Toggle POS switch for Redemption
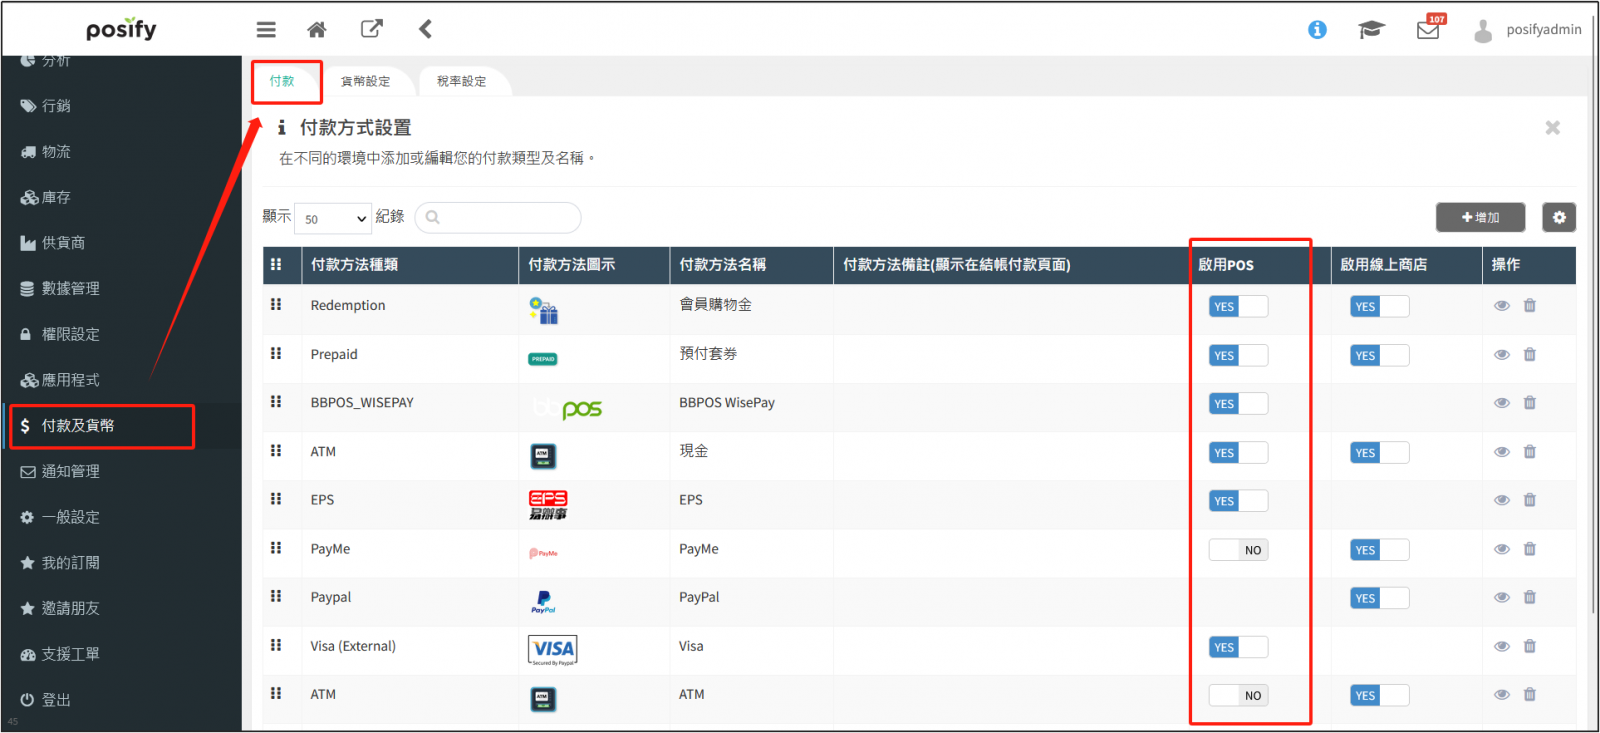The width and height of the screenshot is (1600, 733). pyautogui.click(x=1238, y=307)
